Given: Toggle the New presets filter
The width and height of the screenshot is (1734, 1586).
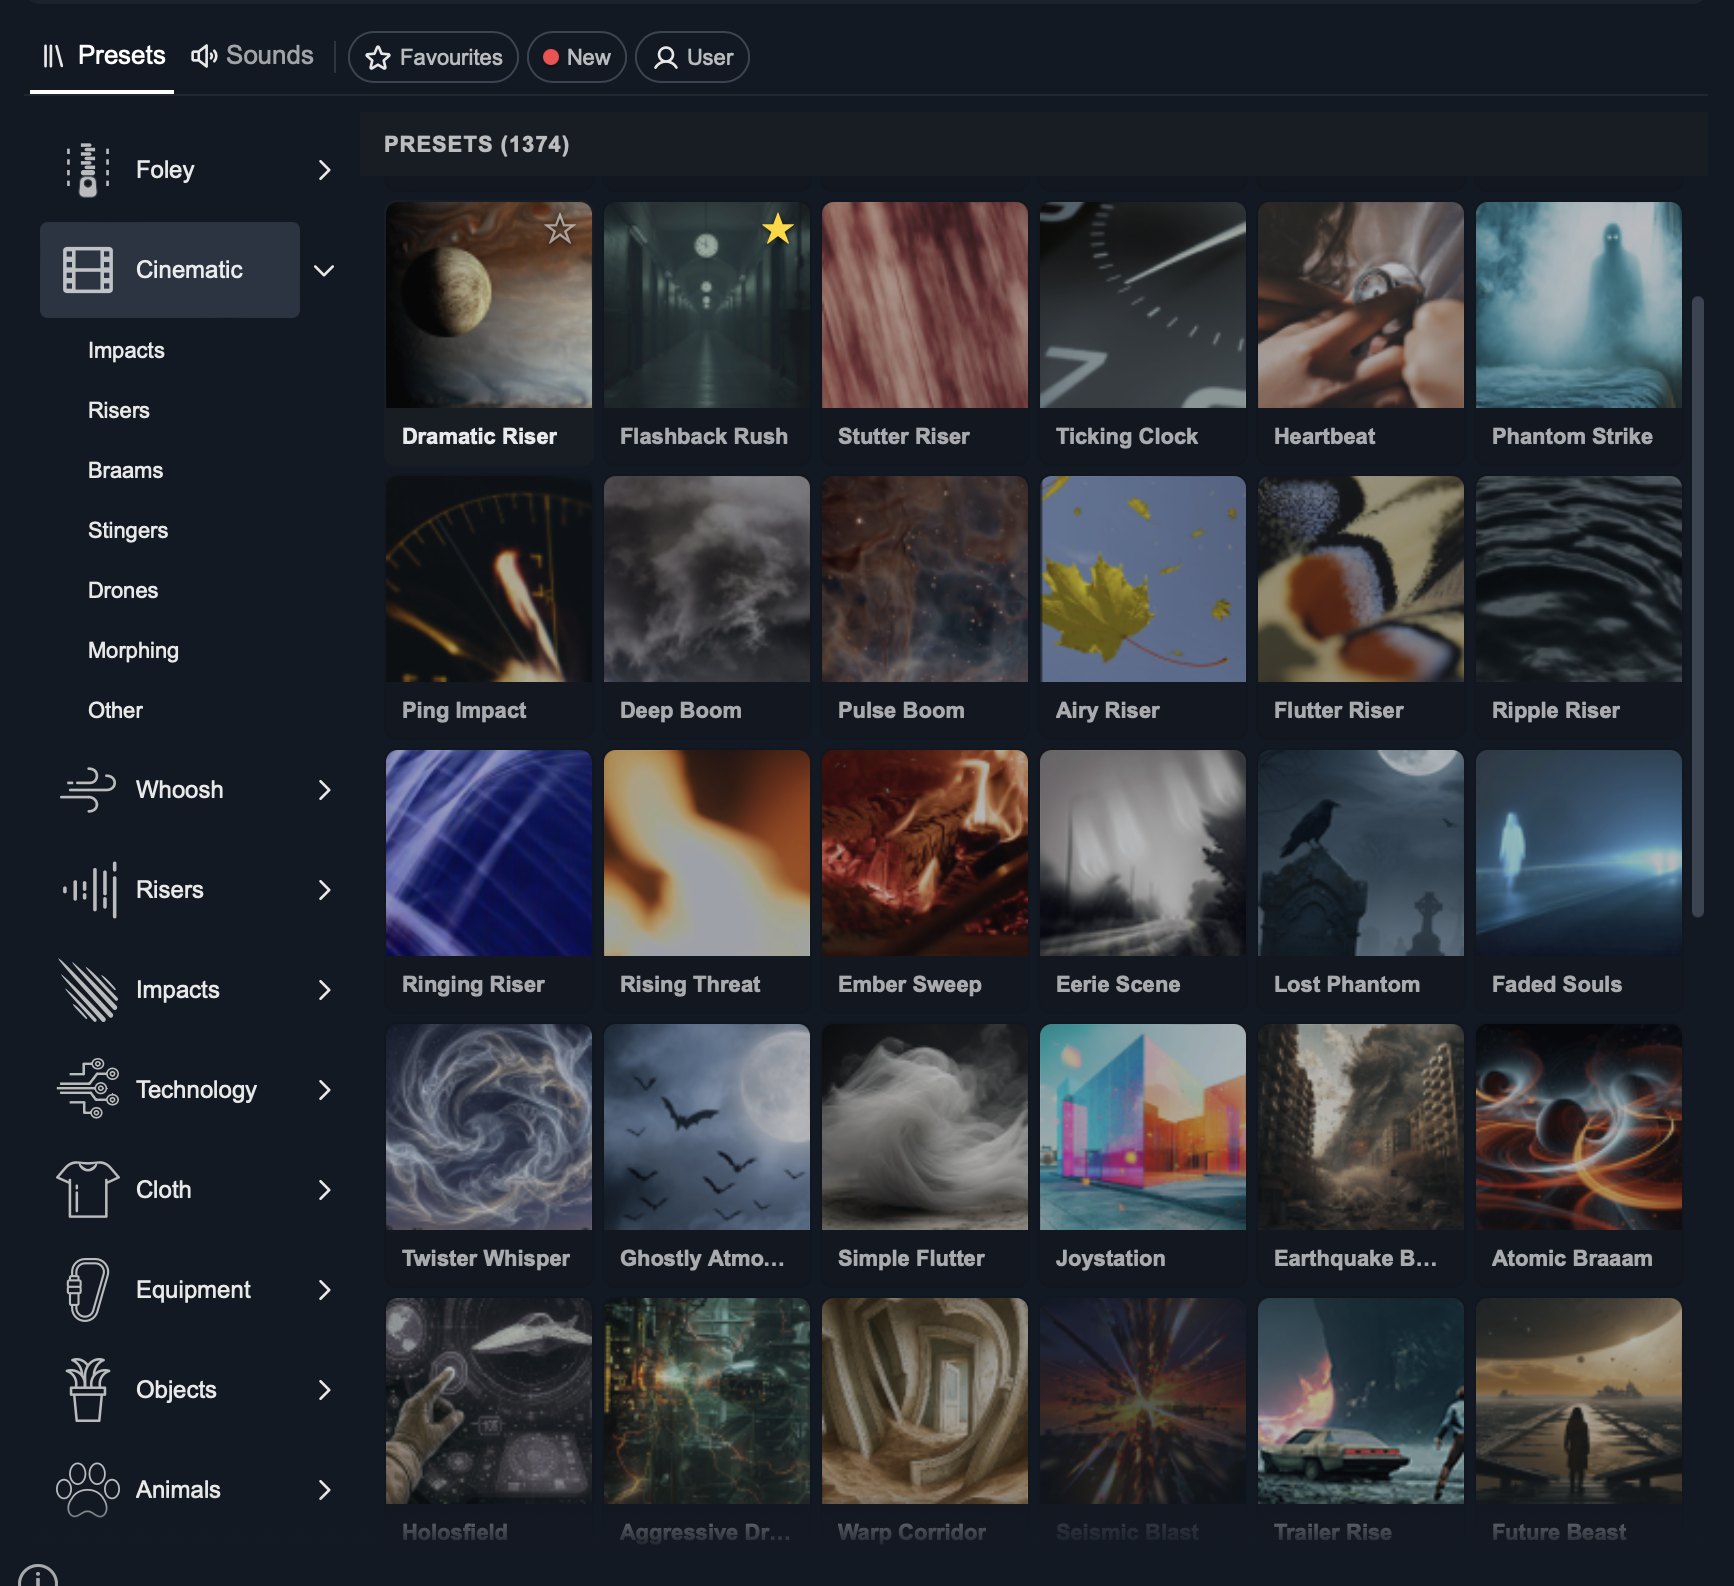Looking at the screenshot, I should tap(576, 57).
